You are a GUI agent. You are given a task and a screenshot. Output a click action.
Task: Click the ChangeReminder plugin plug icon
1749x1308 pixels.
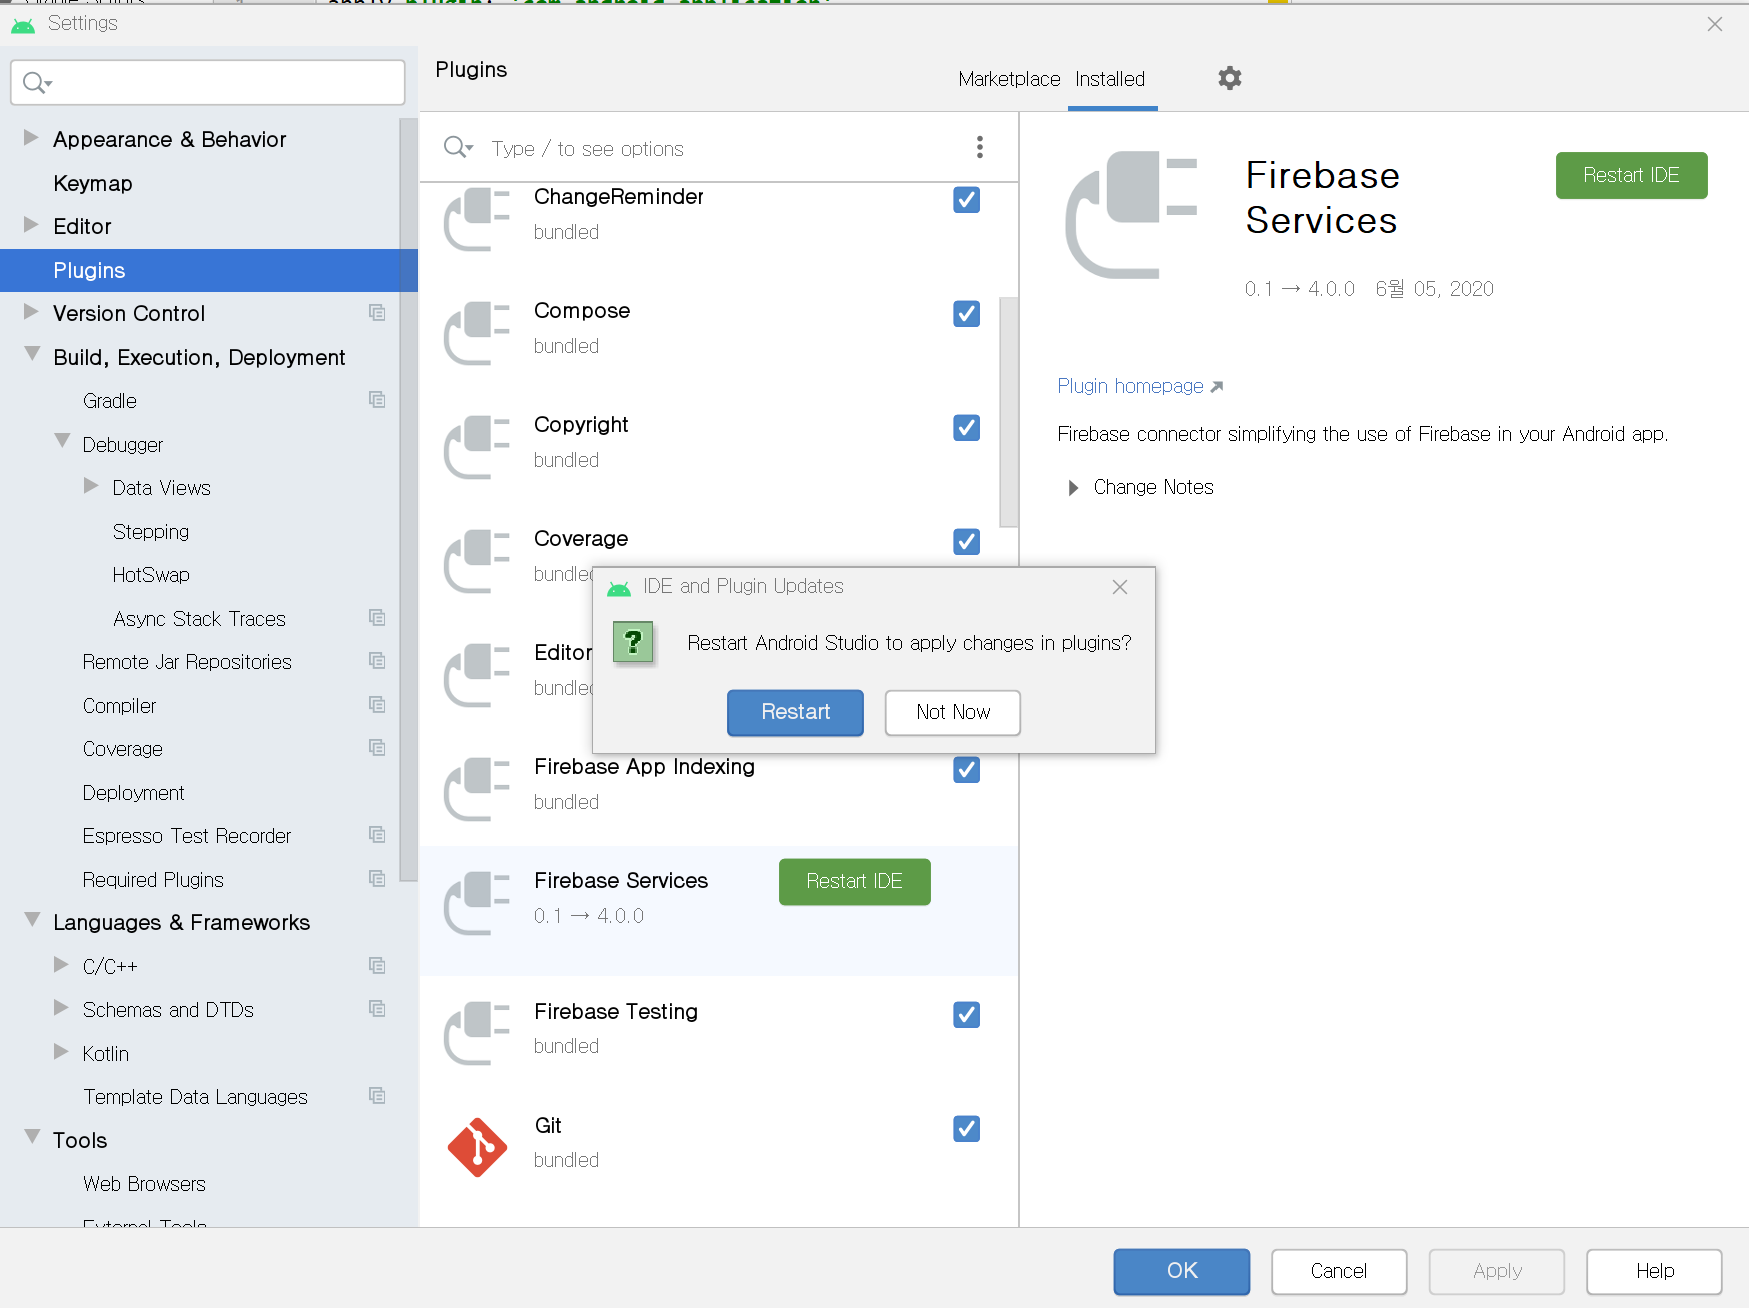477,219
